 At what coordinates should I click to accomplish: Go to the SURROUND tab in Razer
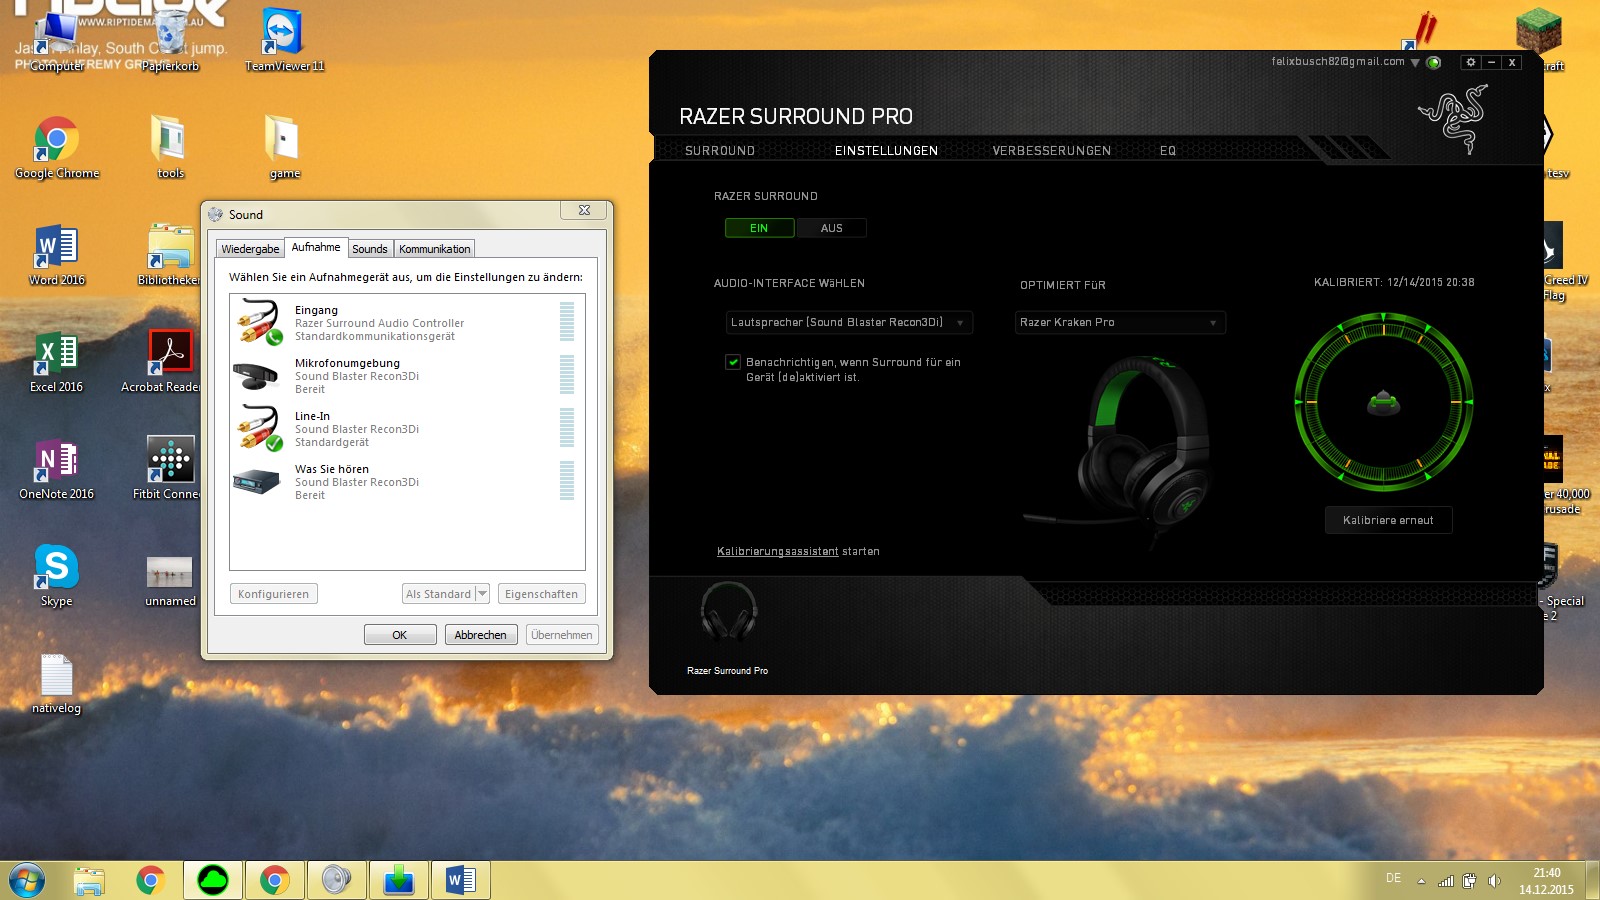click(x=720, y=151)
